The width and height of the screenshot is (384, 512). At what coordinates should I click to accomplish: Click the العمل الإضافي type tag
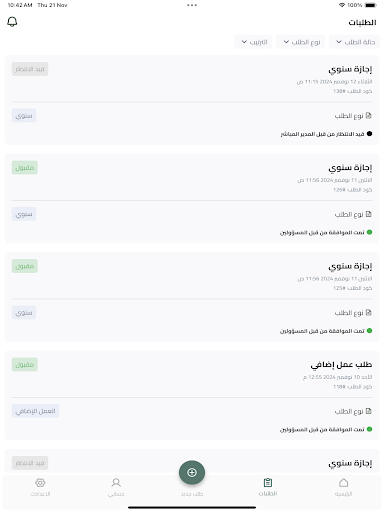[x=35, y=411]
